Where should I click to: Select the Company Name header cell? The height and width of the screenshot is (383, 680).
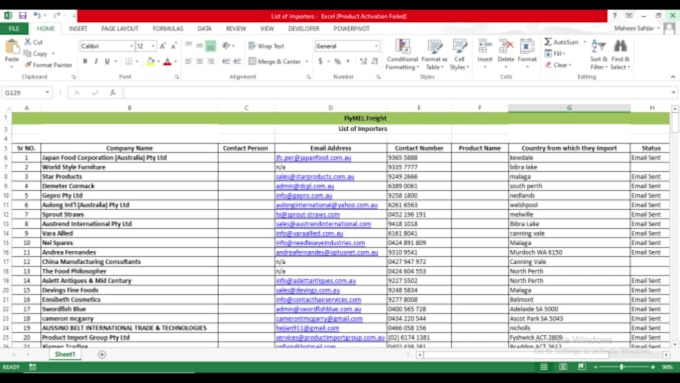129,148
